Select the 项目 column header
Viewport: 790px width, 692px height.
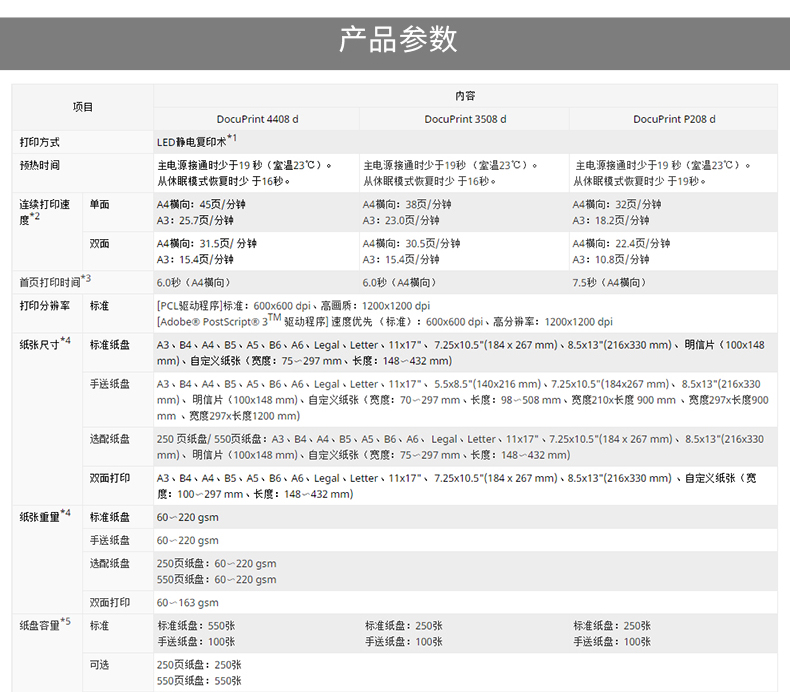pyautogui.click(x=83, y=107)
